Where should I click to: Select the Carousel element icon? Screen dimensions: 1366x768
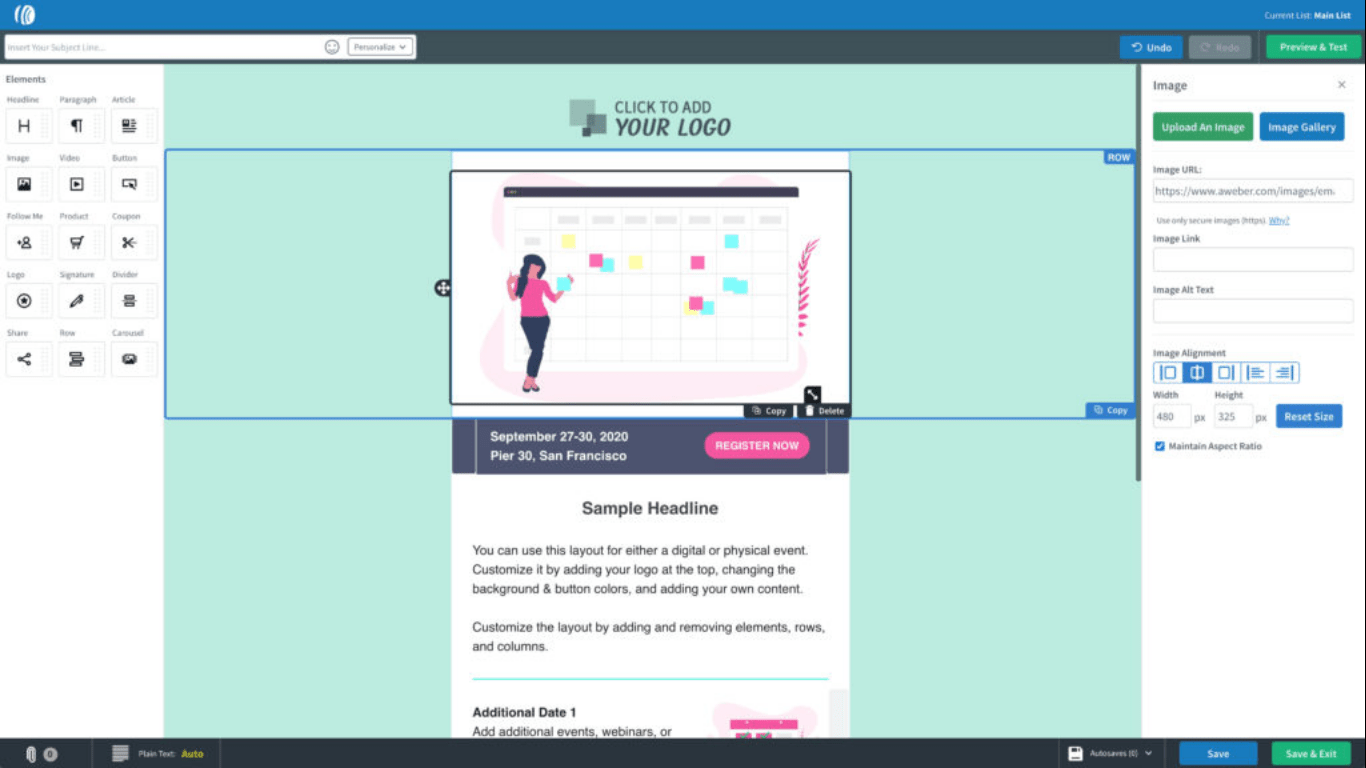point(129,359)
